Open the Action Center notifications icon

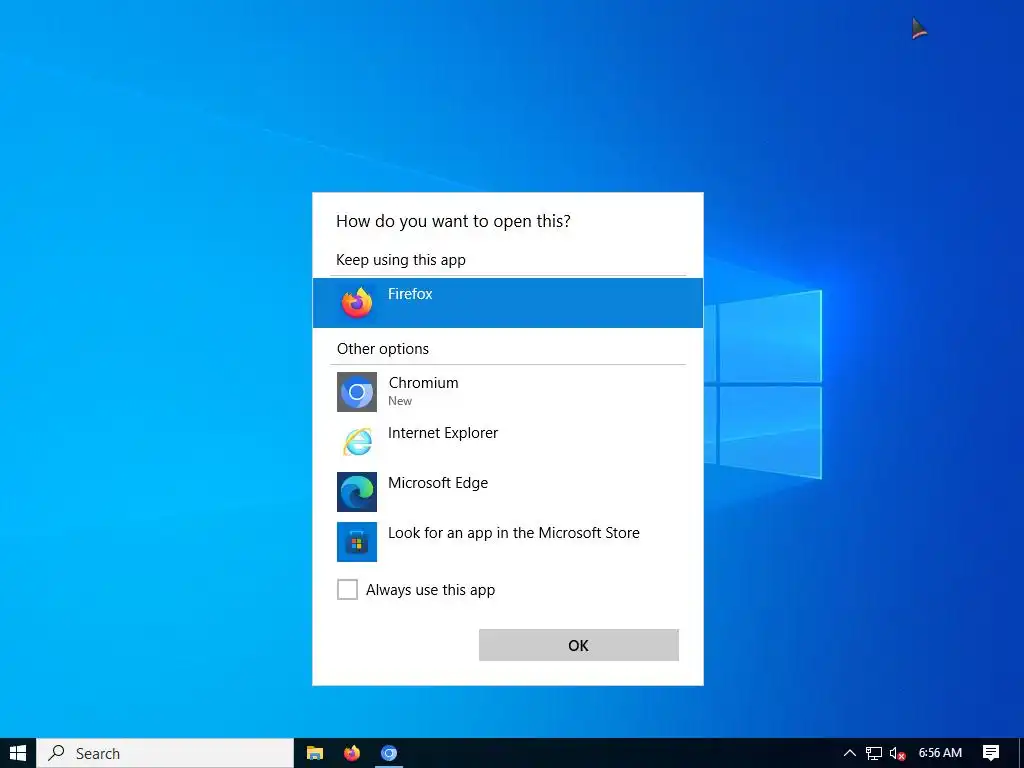pos(991,753)
